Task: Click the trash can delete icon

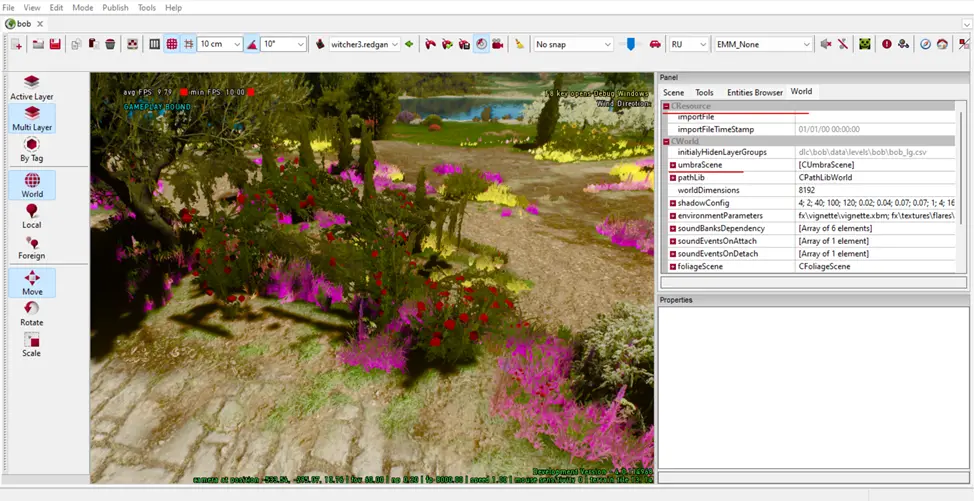Action: 110,44
